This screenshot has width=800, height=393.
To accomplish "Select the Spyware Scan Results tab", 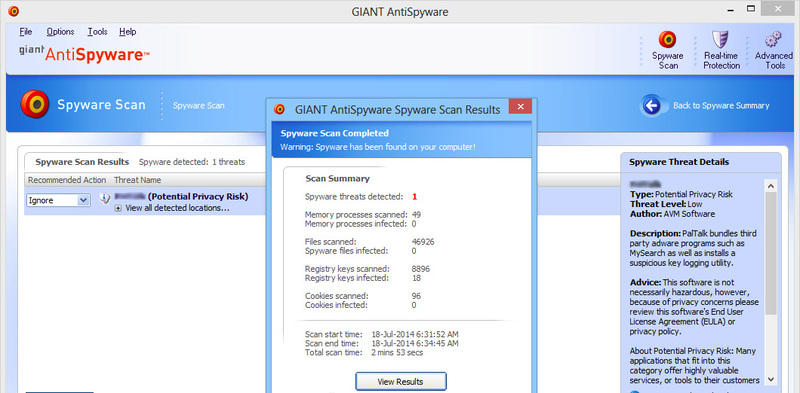I will tap(82, 162).
